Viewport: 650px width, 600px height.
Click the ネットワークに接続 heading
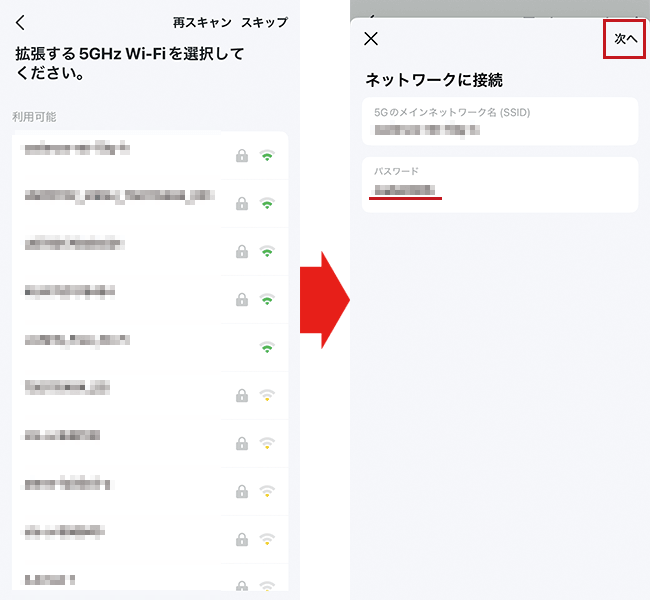point(434,80)
